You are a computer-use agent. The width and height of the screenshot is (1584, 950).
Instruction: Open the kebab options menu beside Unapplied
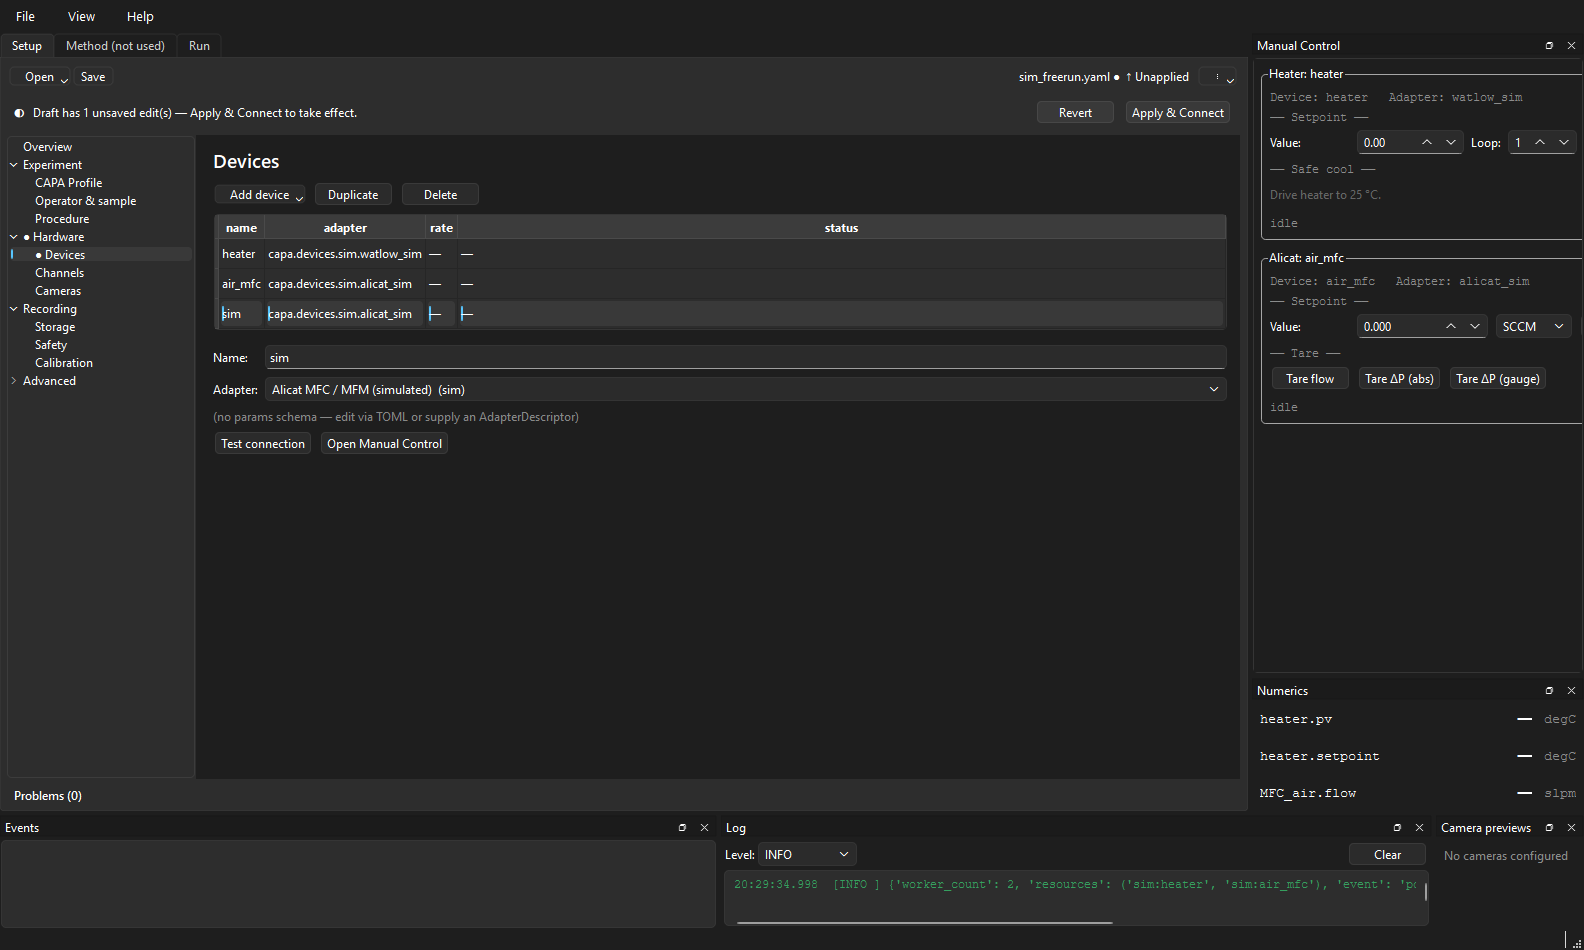1218,77
